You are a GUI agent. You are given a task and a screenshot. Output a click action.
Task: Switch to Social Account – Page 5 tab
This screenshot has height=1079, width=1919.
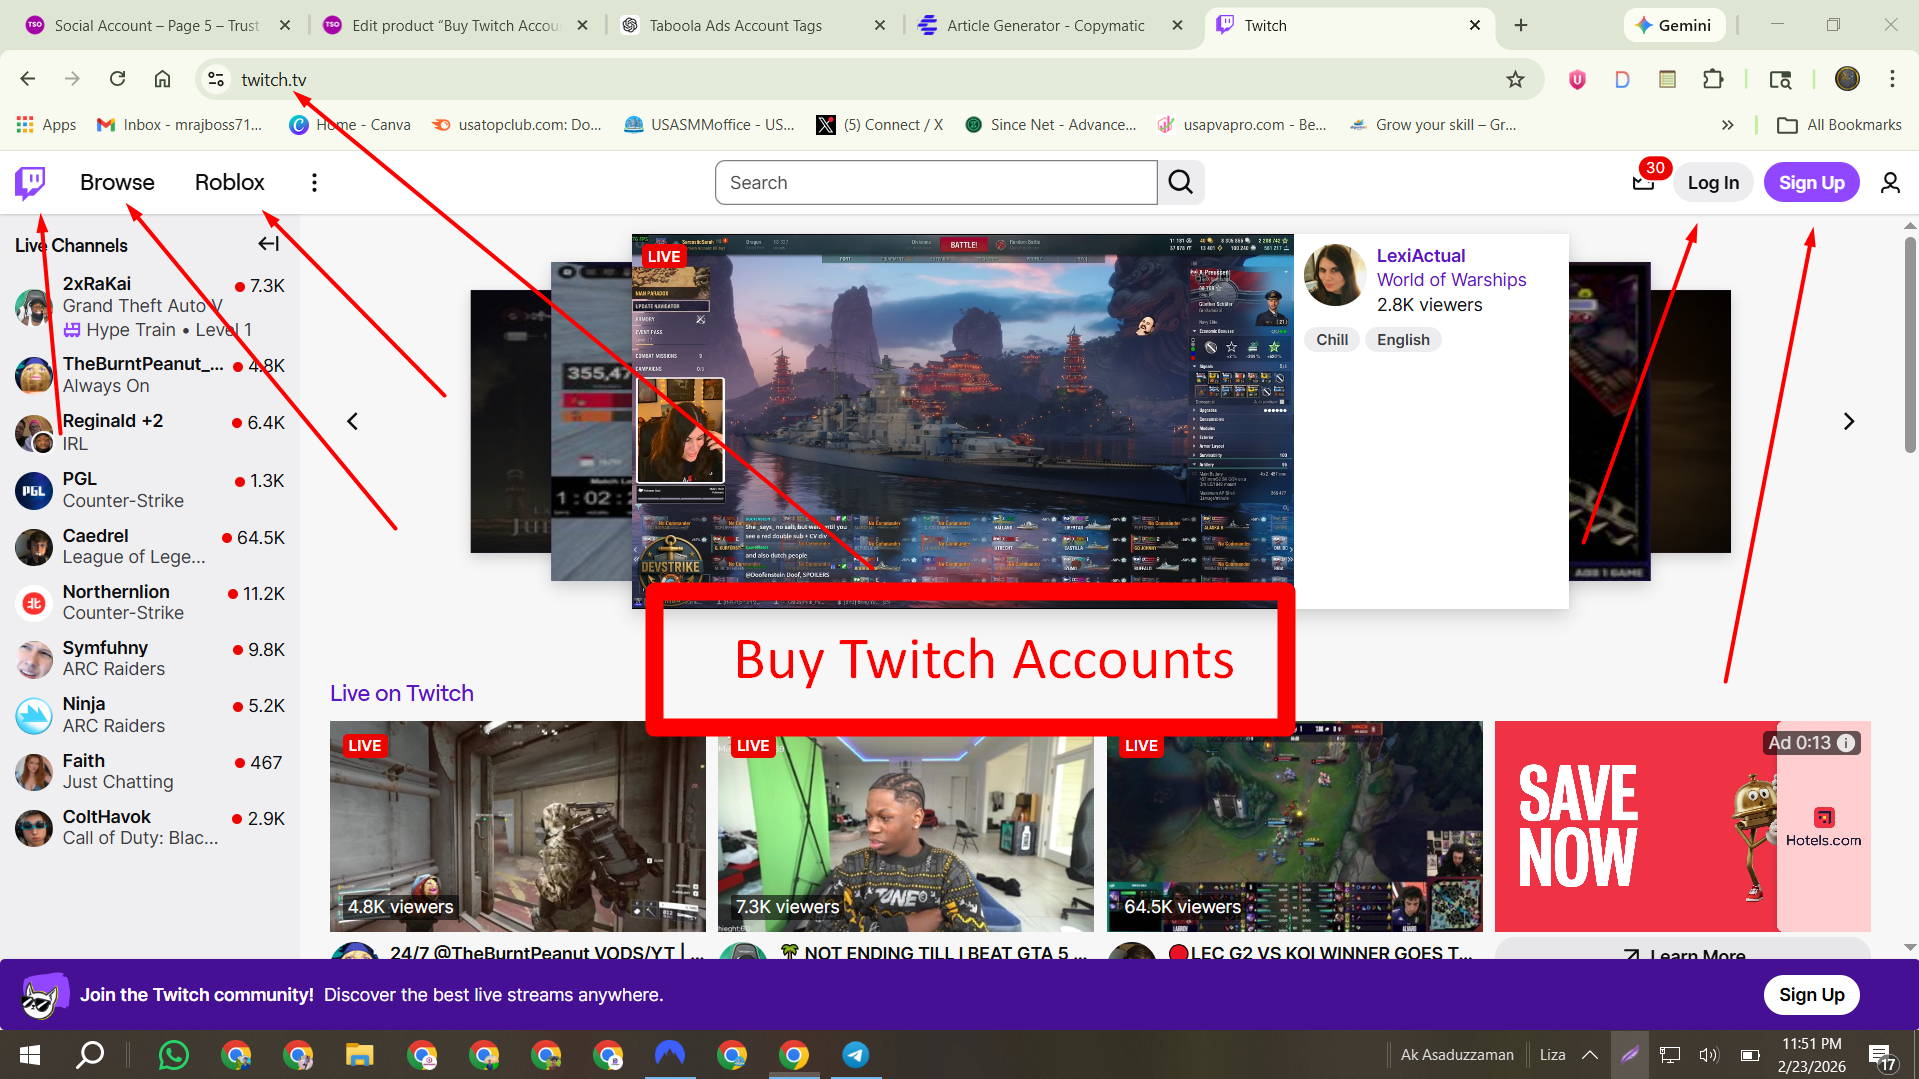157,25
